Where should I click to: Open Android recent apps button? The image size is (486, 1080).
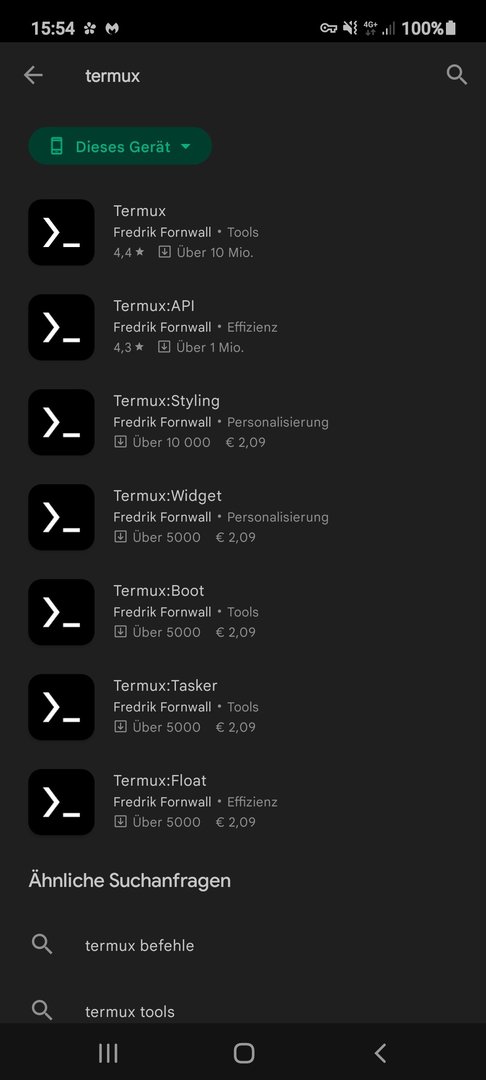pos(108,1052)
